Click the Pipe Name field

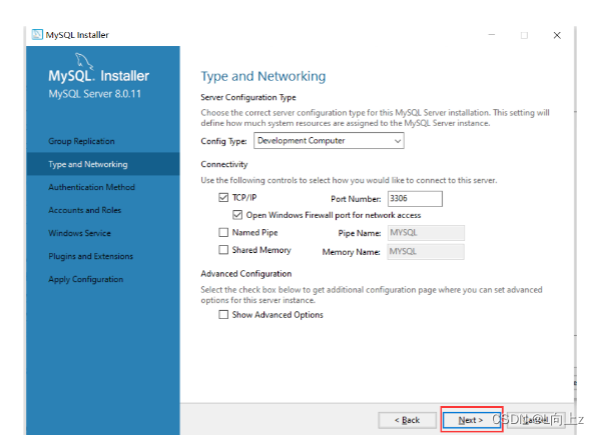click(426, 233)
